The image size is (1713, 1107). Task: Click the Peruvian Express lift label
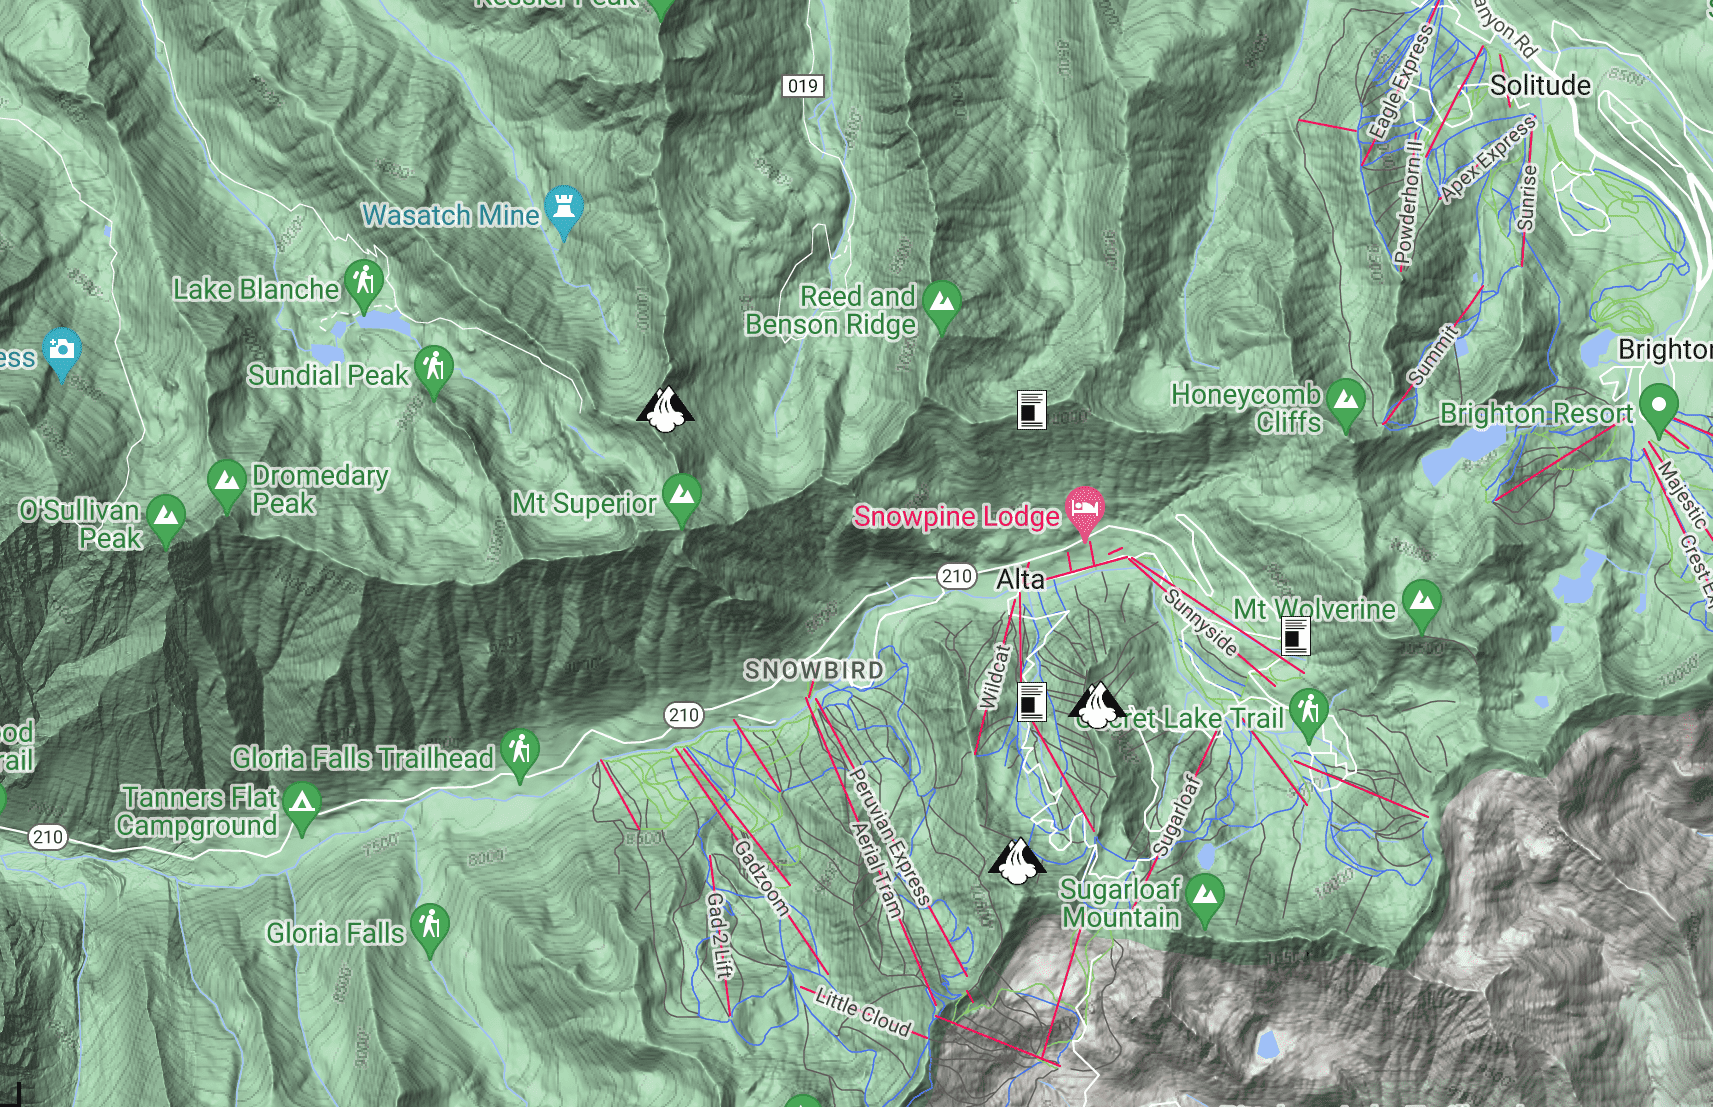click(x=891, y=838)
